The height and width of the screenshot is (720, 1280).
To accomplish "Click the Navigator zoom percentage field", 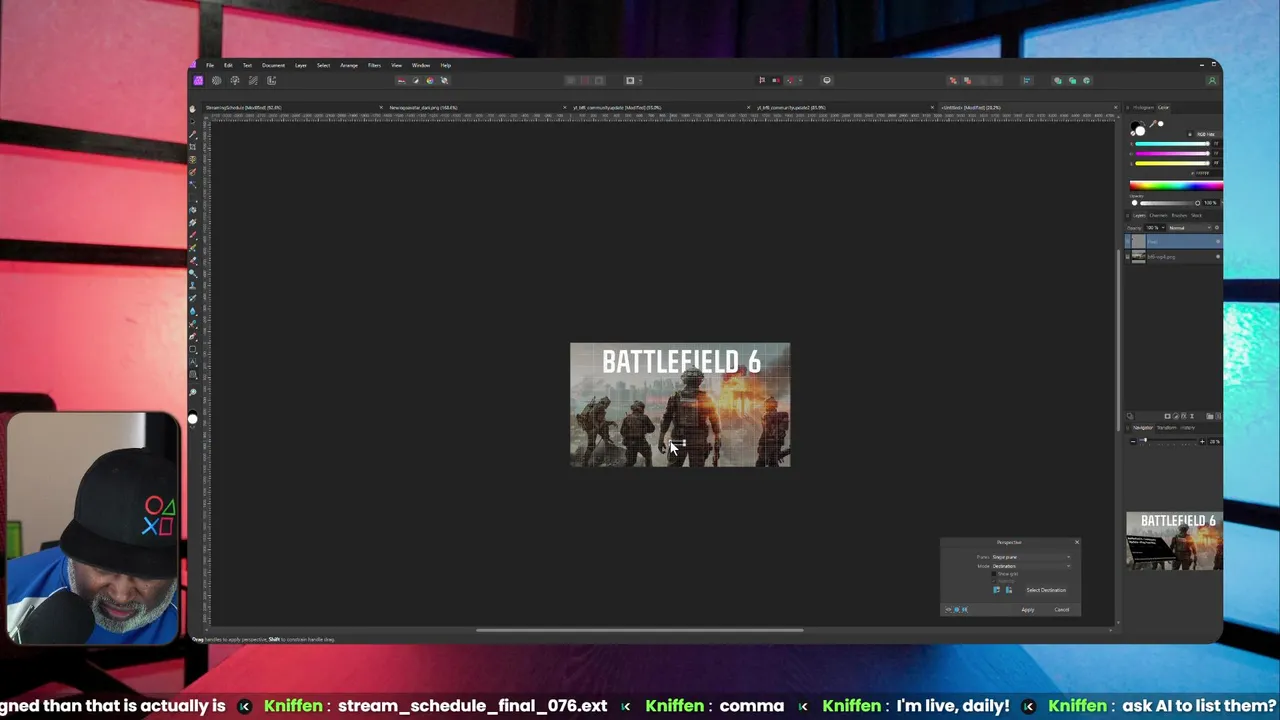I will click(x=1215, y=441).
